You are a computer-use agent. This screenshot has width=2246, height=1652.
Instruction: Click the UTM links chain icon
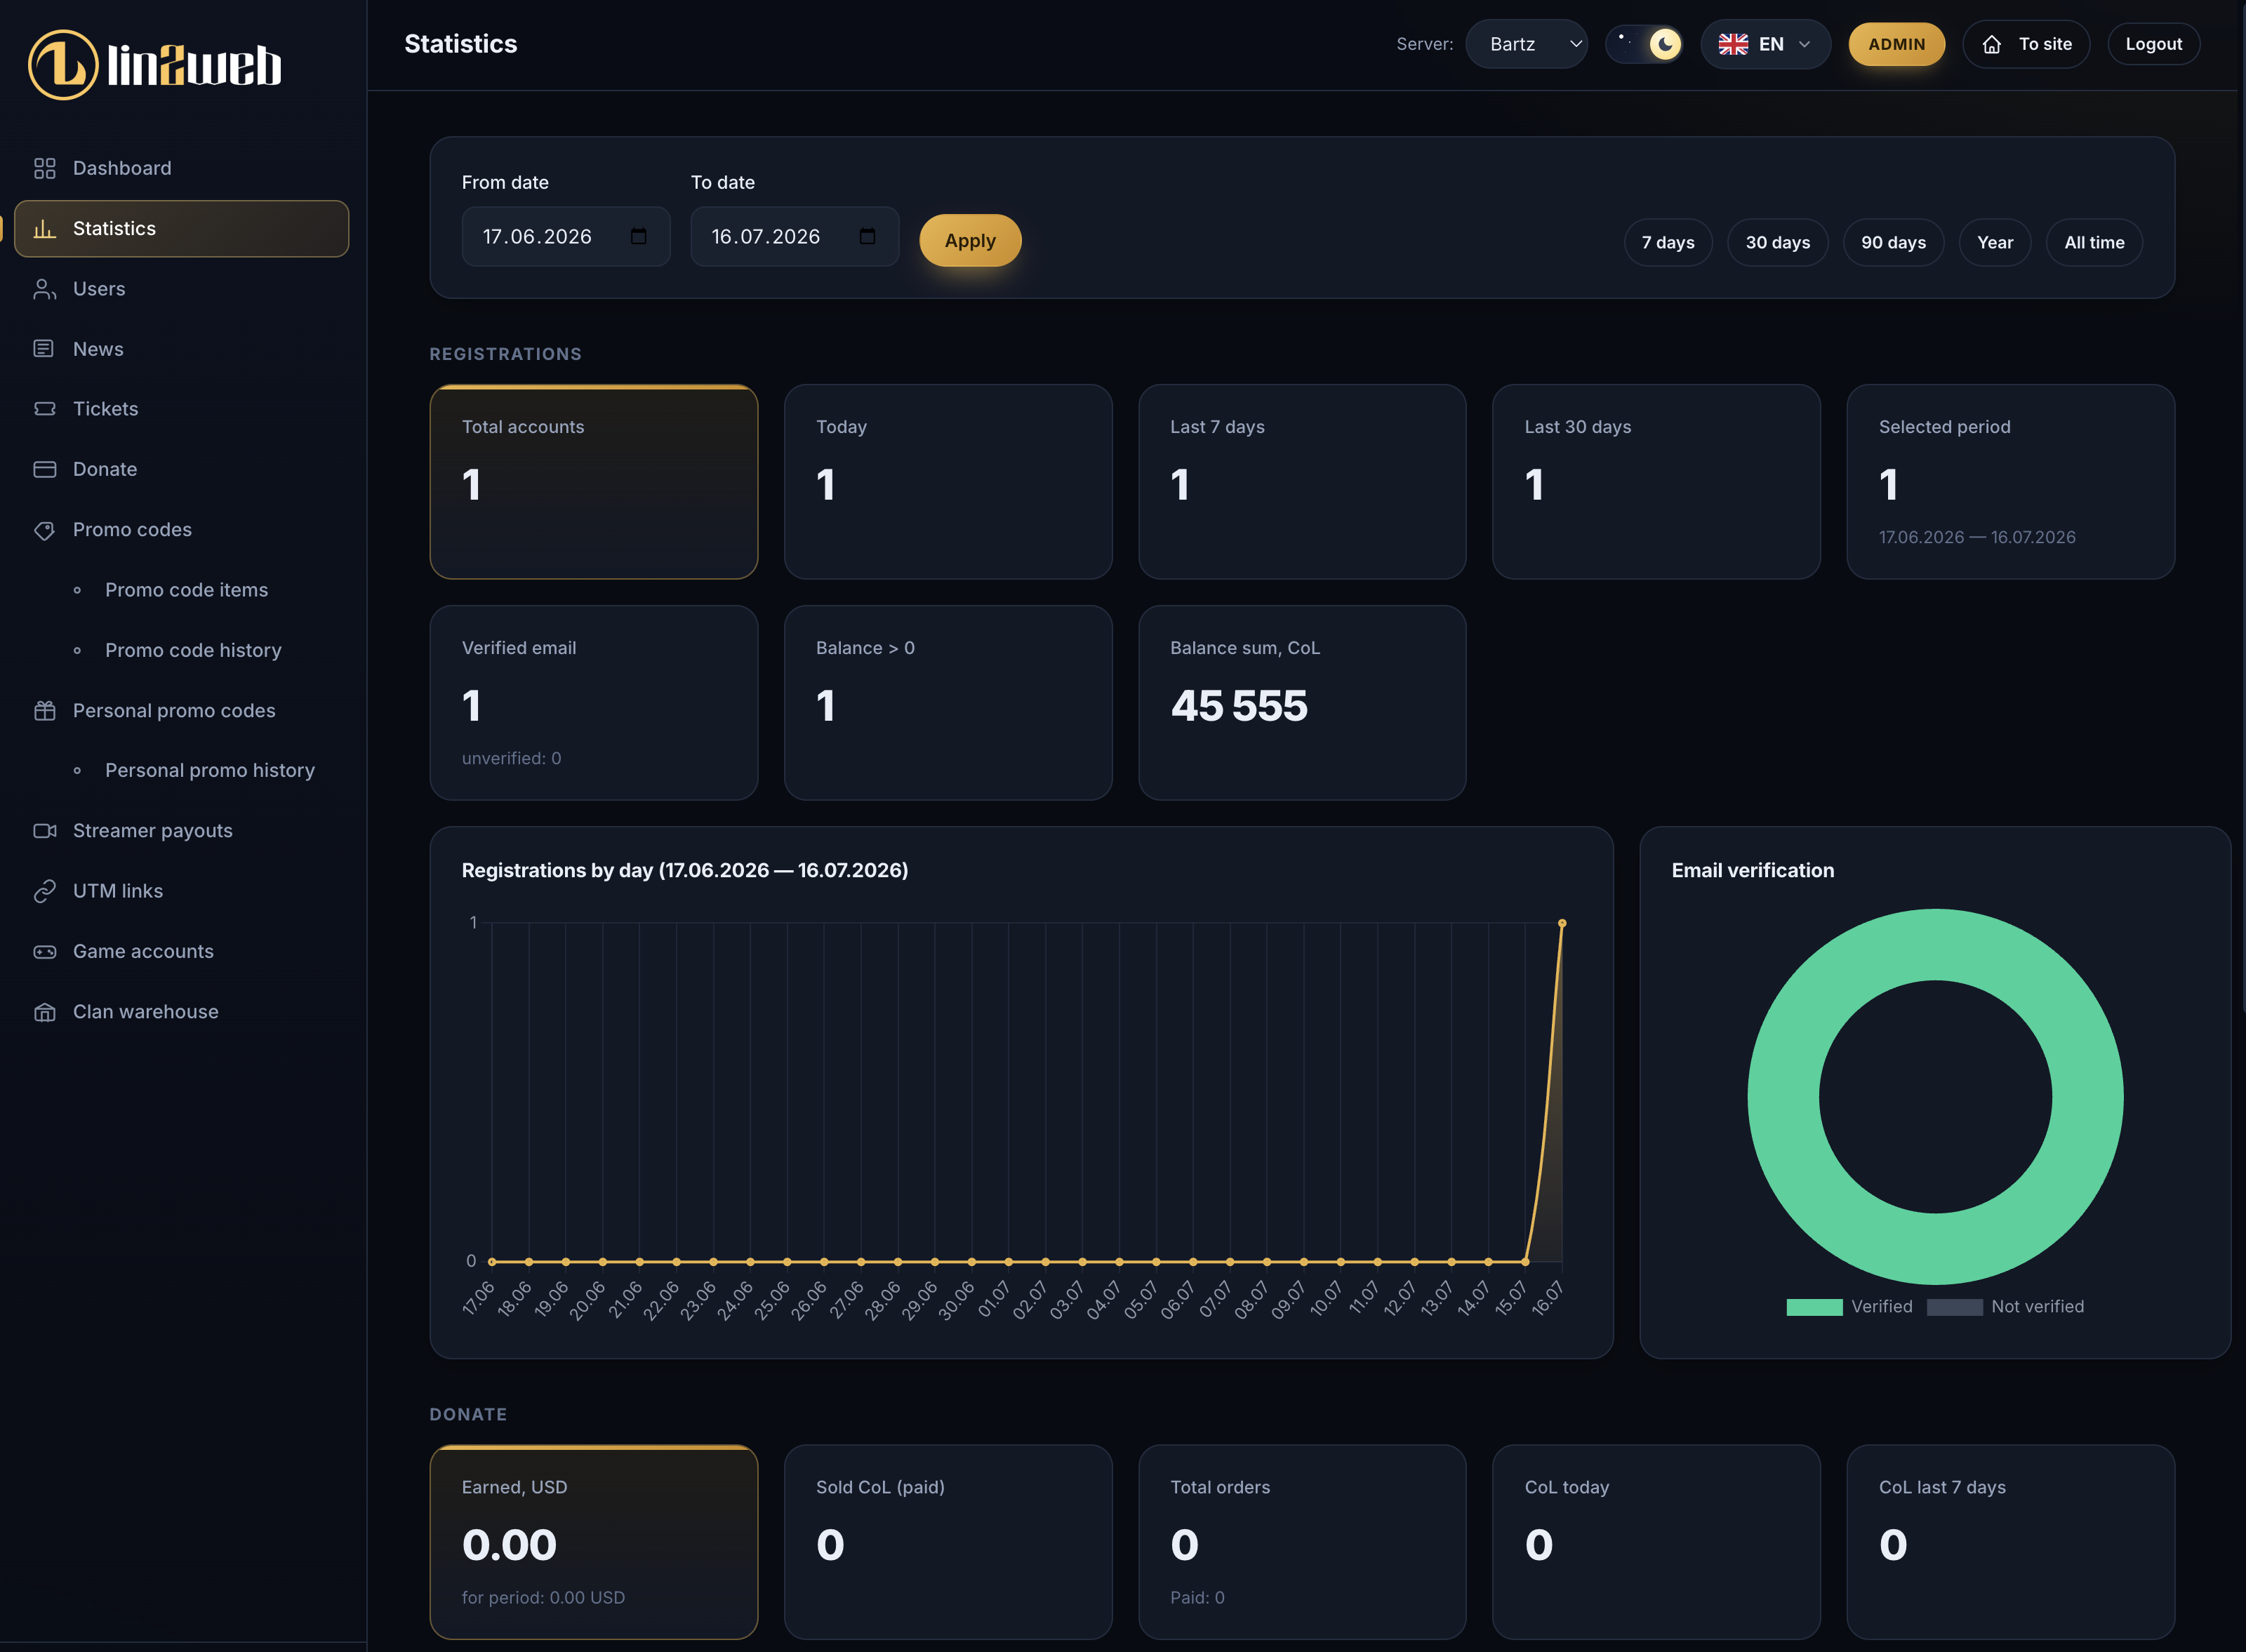tap(44, 891)
